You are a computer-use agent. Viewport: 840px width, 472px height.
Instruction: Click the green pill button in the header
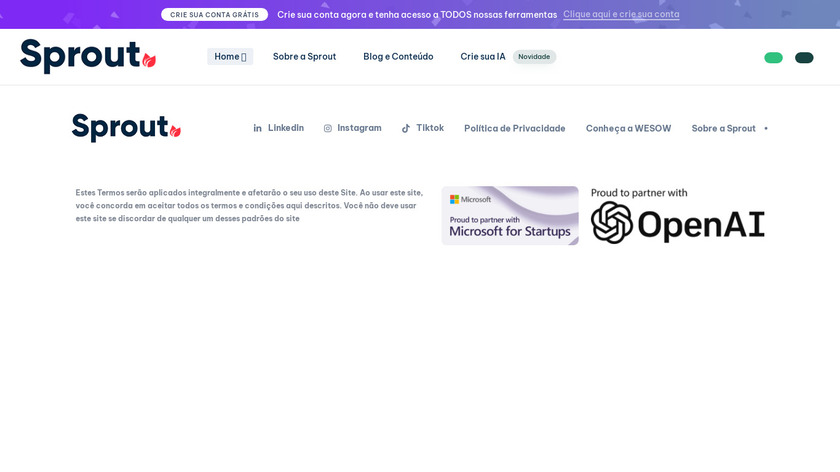point(773,57)
